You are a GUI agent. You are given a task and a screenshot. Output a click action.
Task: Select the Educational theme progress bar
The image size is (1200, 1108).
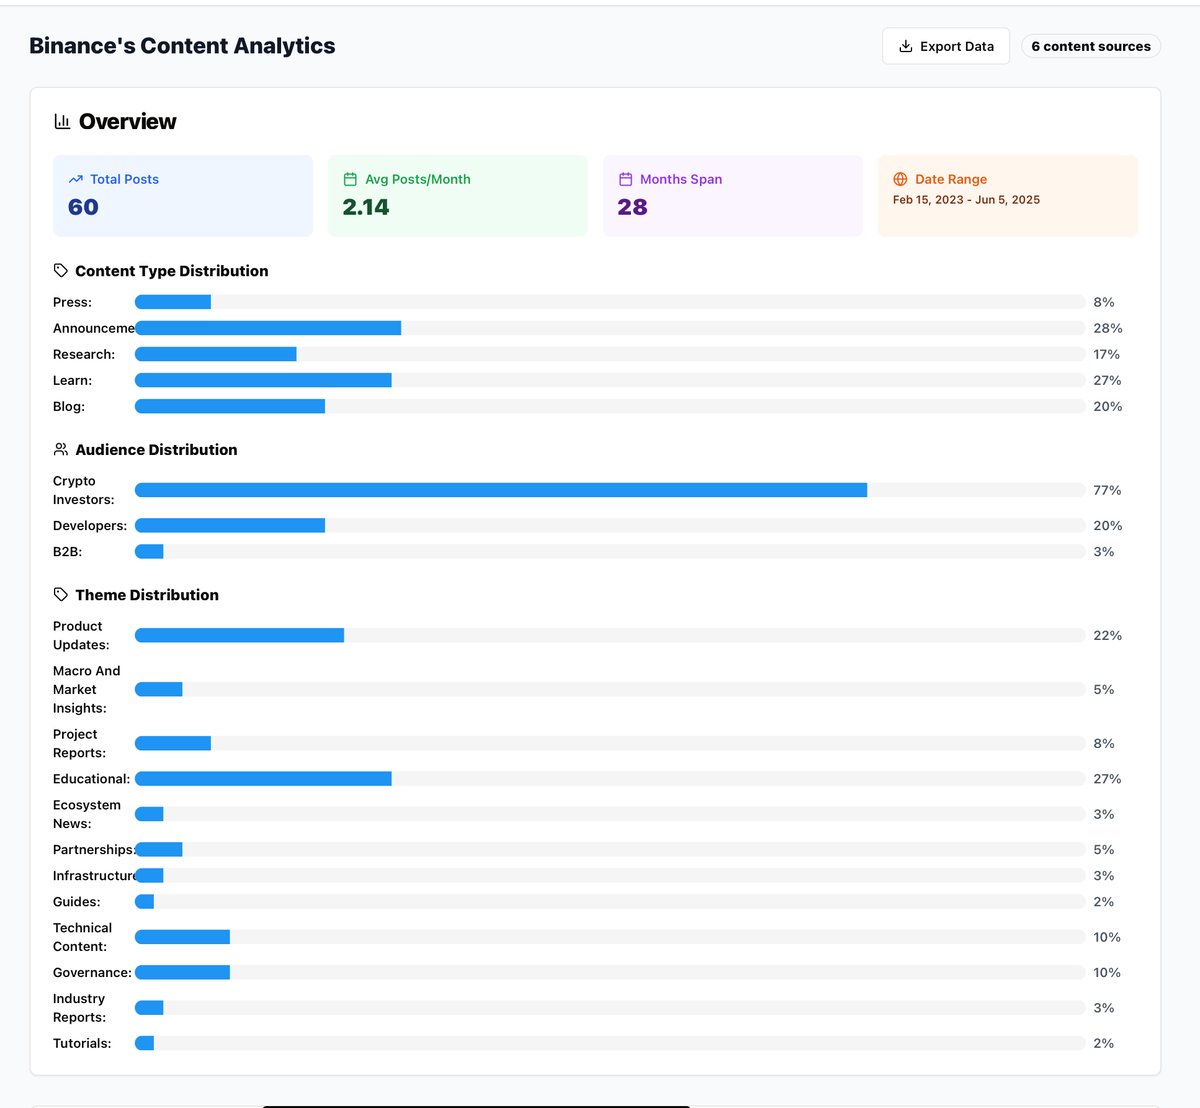coord(610,779)
